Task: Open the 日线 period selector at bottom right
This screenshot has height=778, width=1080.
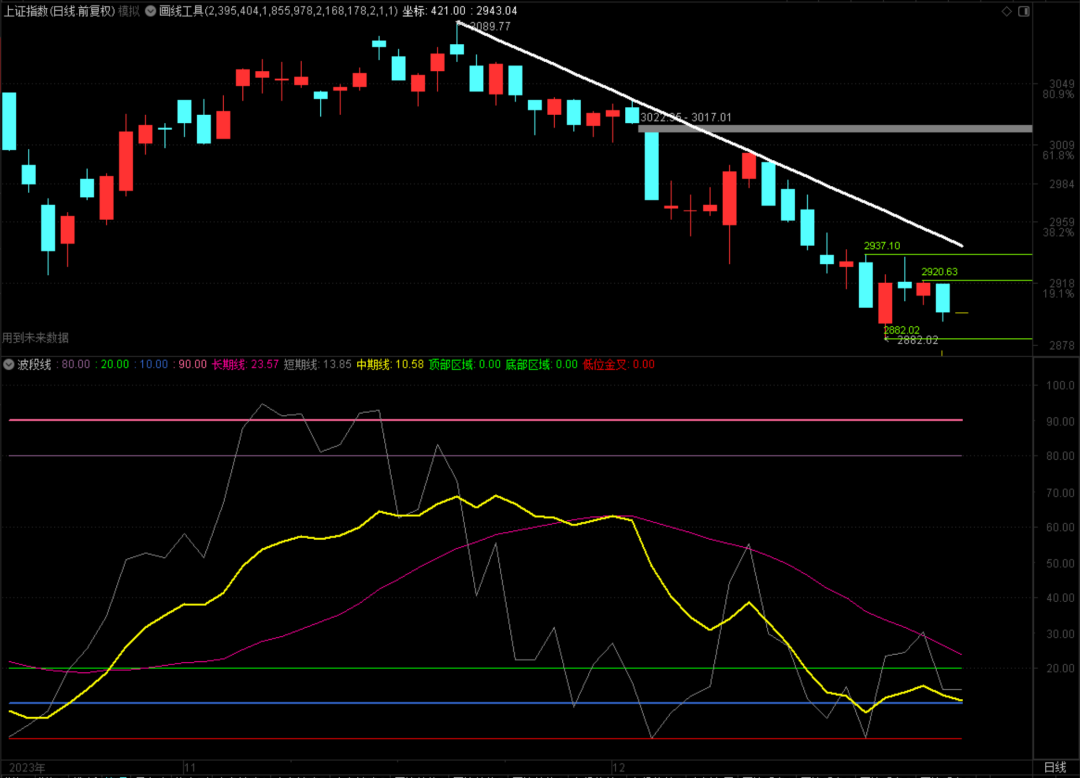Action: click(x=1054, y=767)
